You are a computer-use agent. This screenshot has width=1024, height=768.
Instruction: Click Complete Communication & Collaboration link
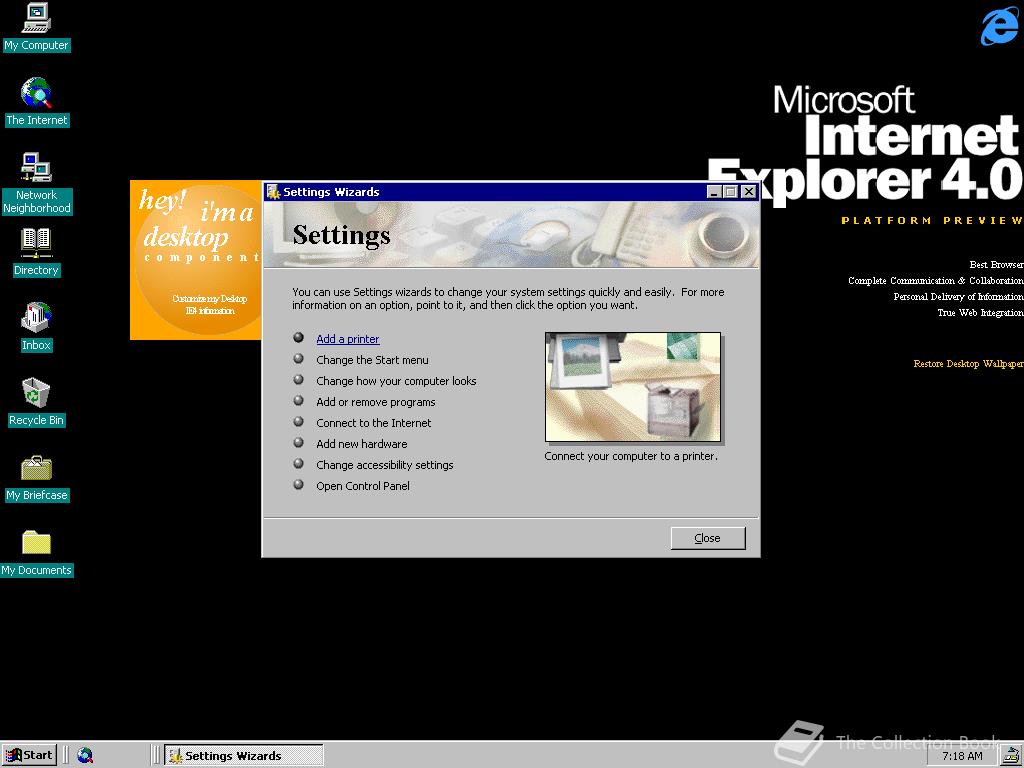point(936,281)
